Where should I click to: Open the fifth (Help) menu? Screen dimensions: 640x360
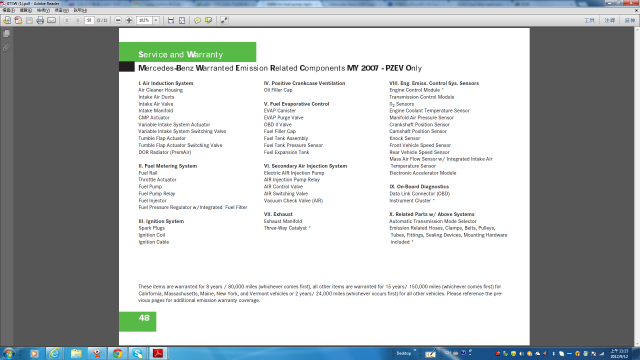pyautogui.click(x=80, y=10)
